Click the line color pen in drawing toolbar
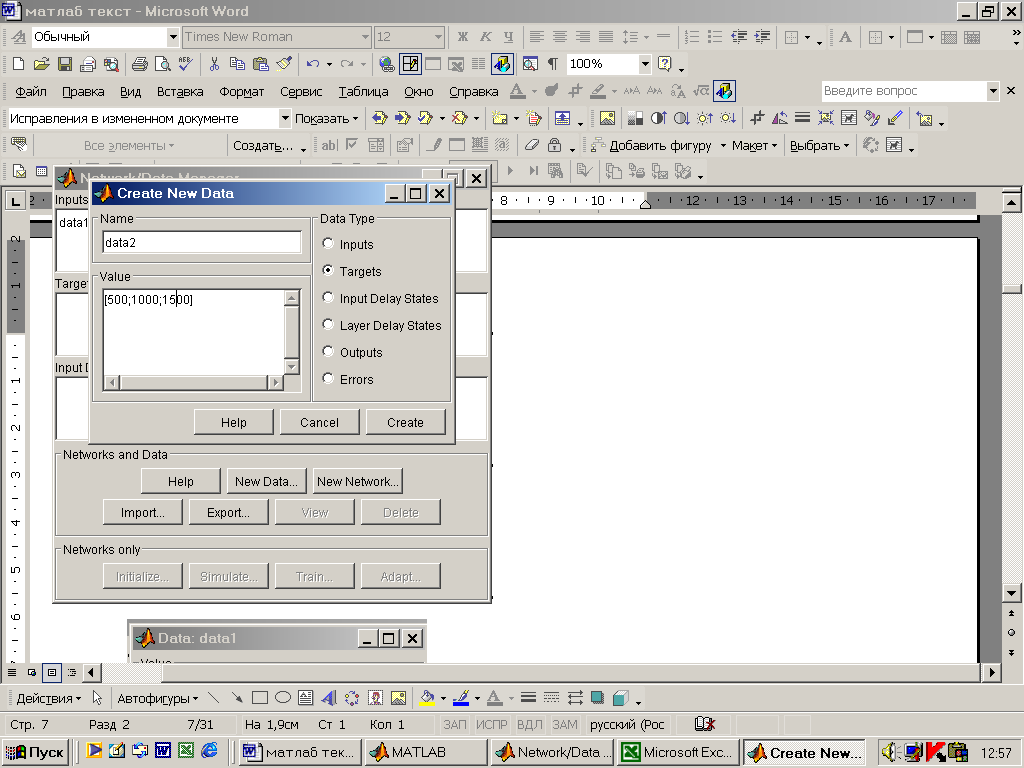The image size is (1024, 768). (x=461, y=698)
